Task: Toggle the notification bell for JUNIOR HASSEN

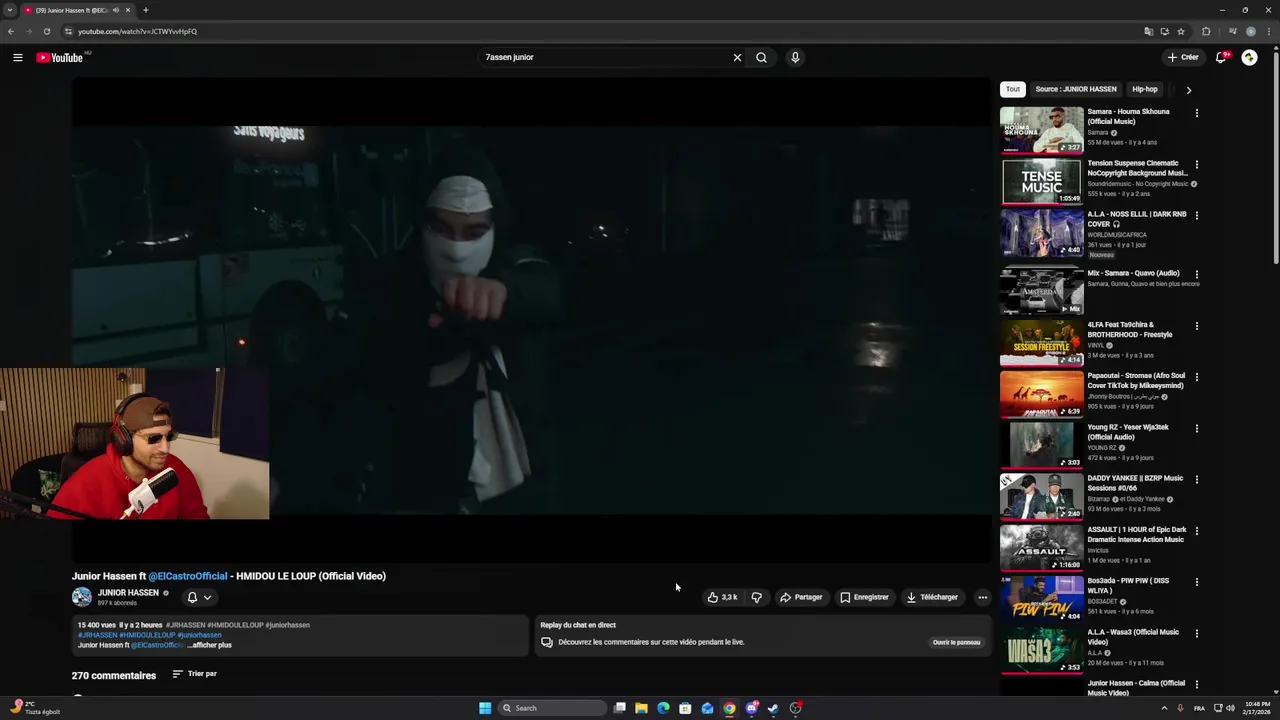Action: point(192,597)
